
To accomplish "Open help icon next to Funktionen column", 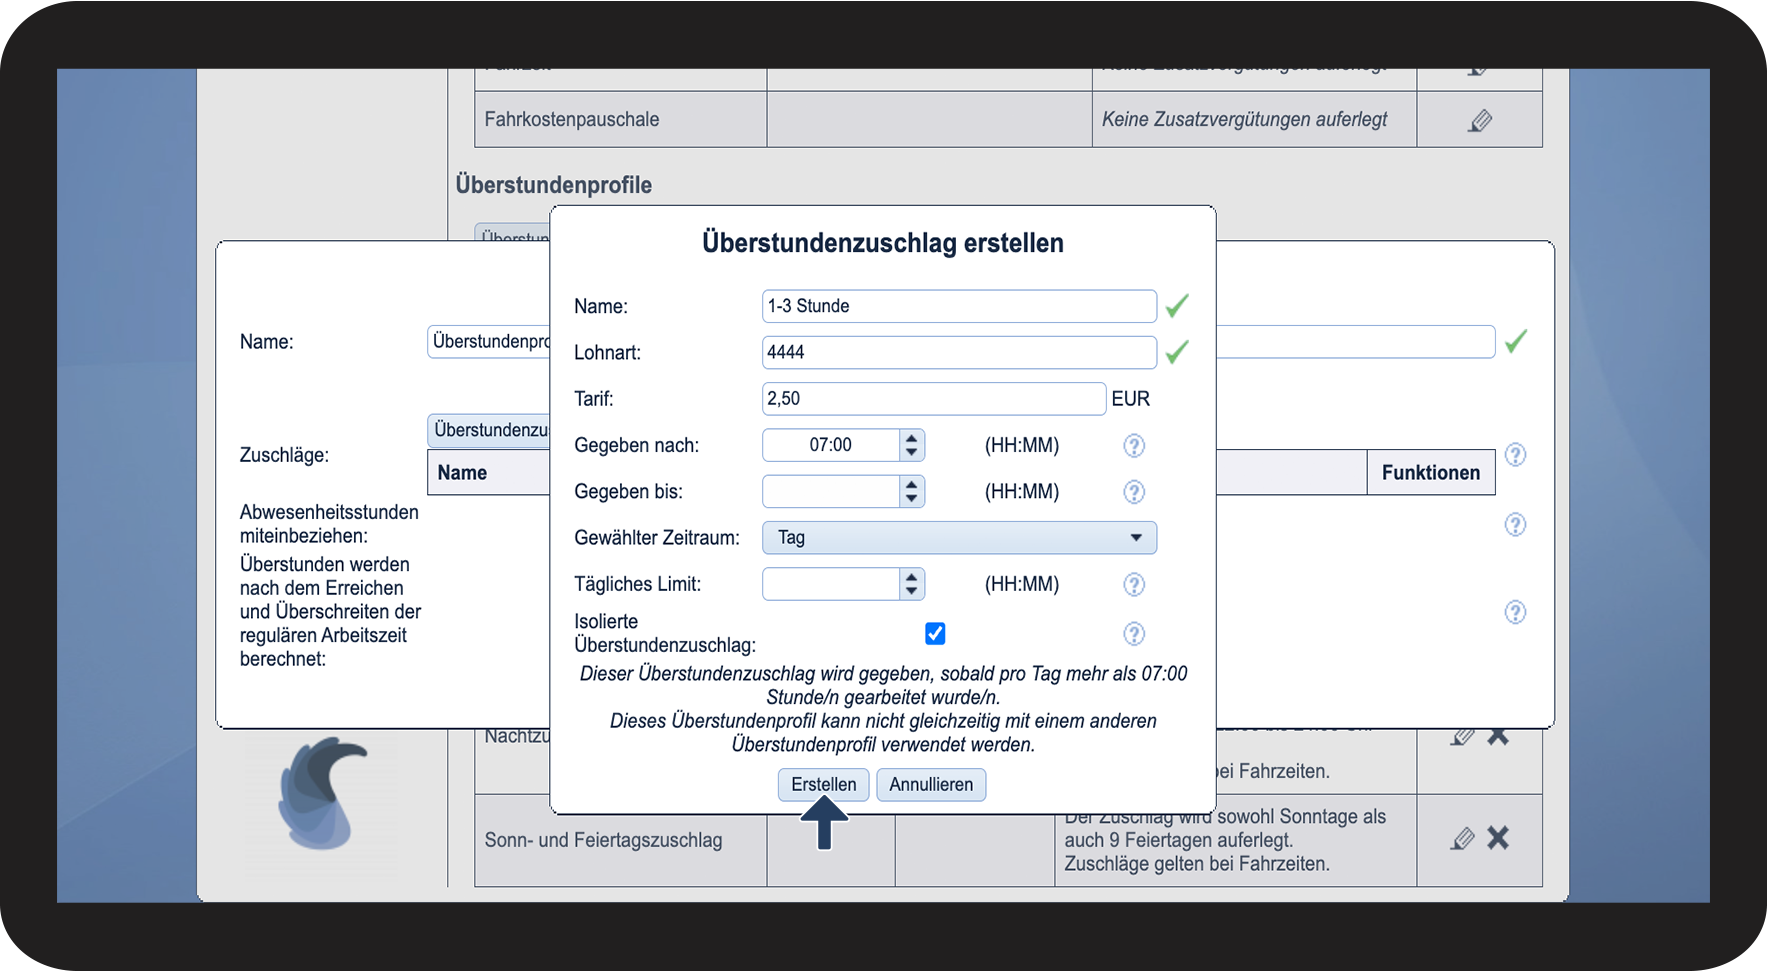I will click(x=1515, y=456).
